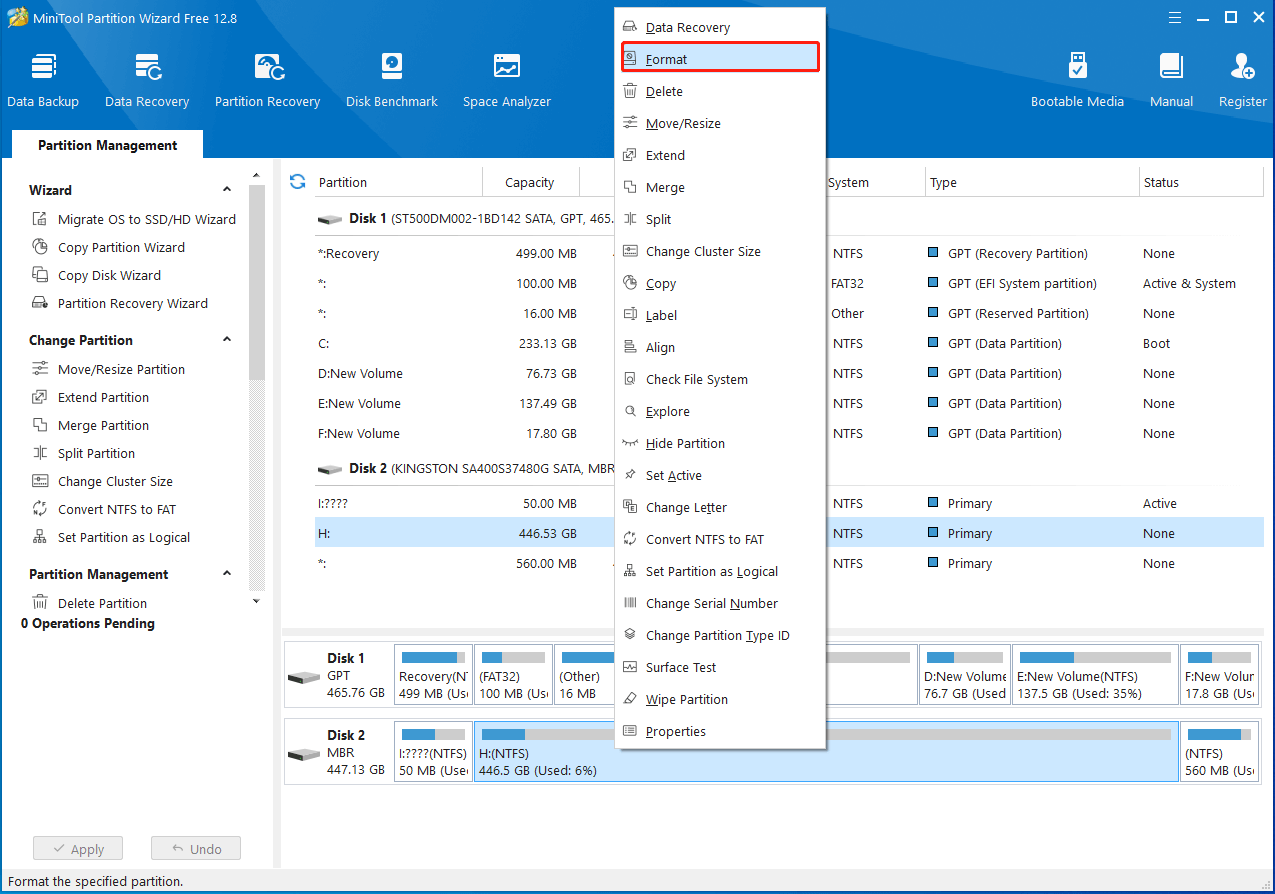Select Format in the context menu
This screenshot has height=894, width=1275.
tap(720, 59)
